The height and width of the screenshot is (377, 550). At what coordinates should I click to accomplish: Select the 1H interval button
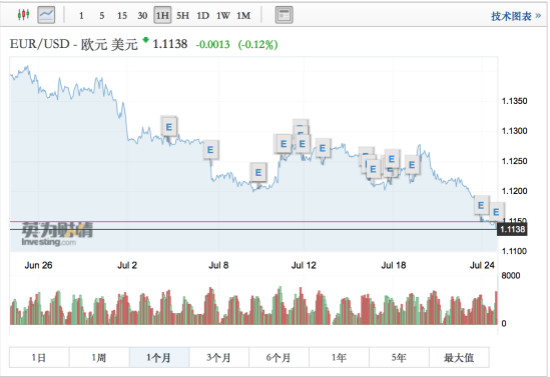[162, 15]
